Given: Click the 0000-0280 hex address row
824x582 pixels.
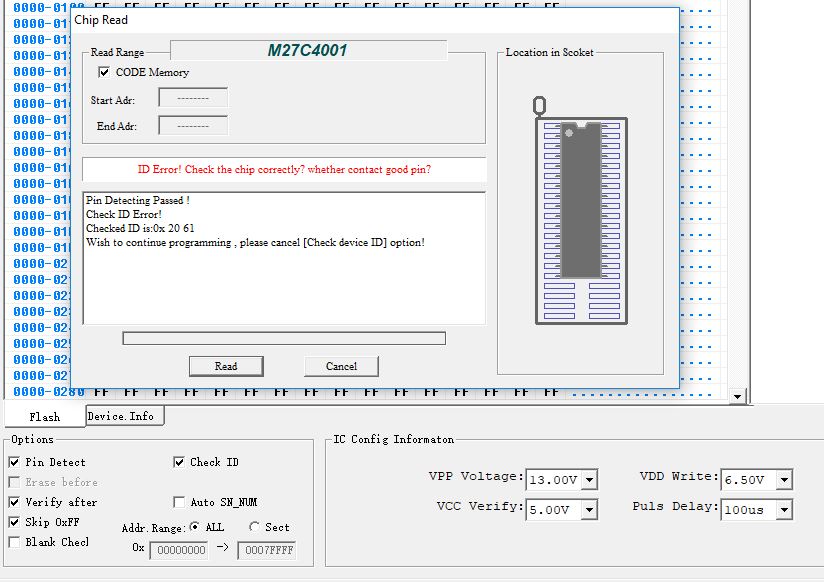Looking at the screenshot, I should pyautogui.click(x=49, y=392).
